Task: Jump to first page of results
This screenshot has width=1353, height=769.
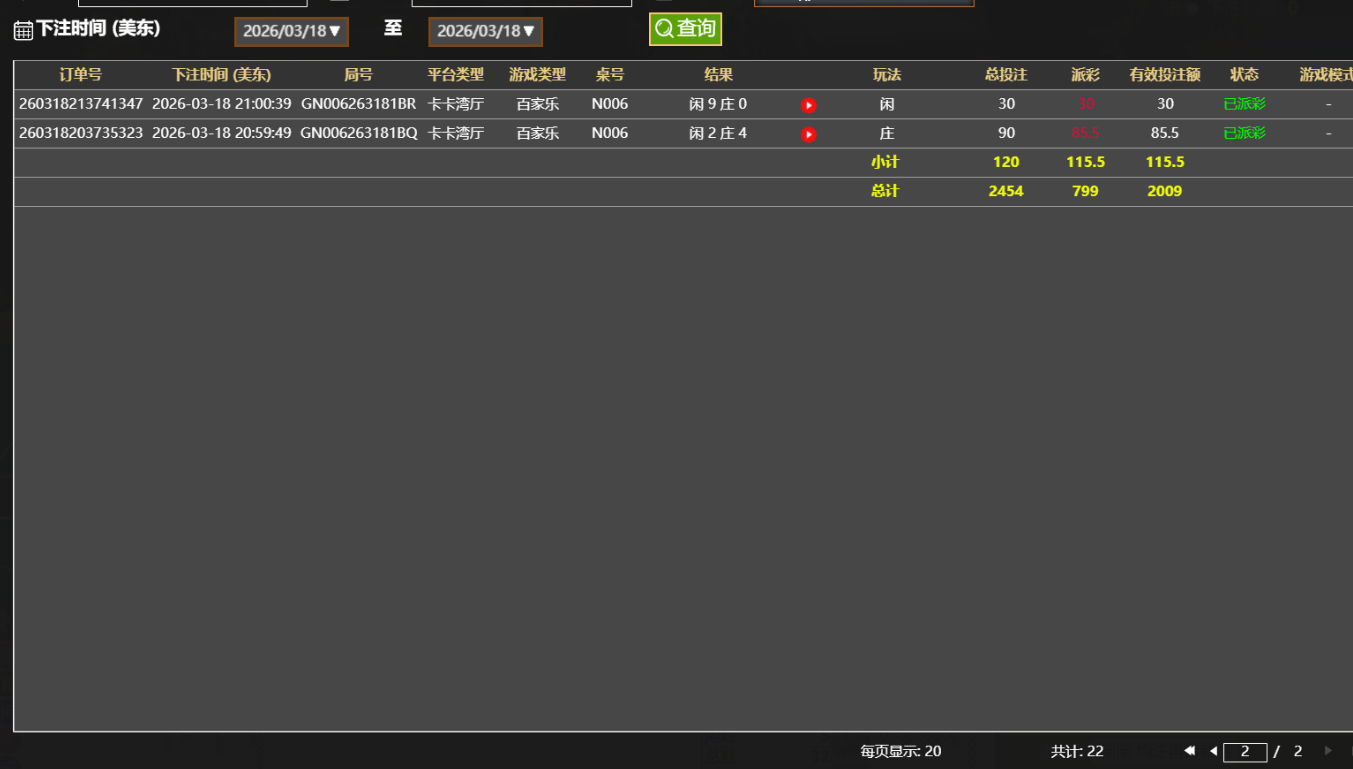Action: (x=1189, y=751)
